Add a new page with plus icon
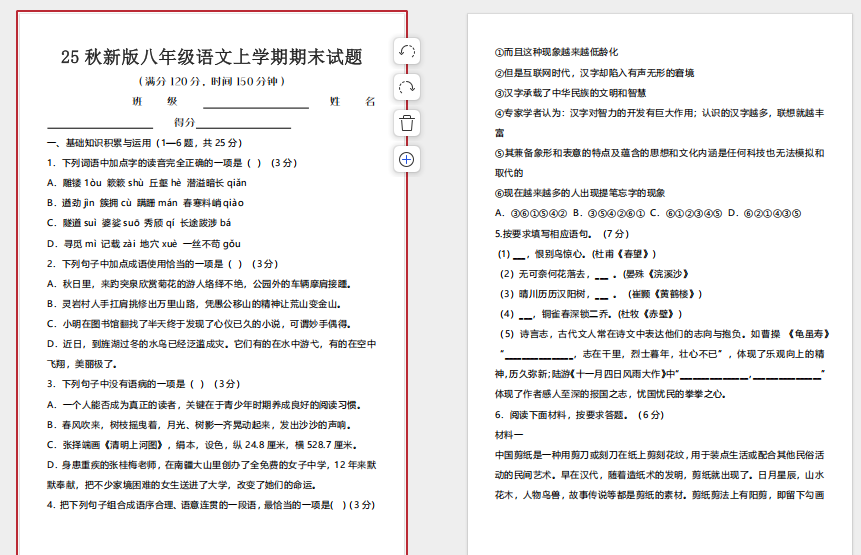Viewport: 861px width, 555px height. click(x=407, y=159)
